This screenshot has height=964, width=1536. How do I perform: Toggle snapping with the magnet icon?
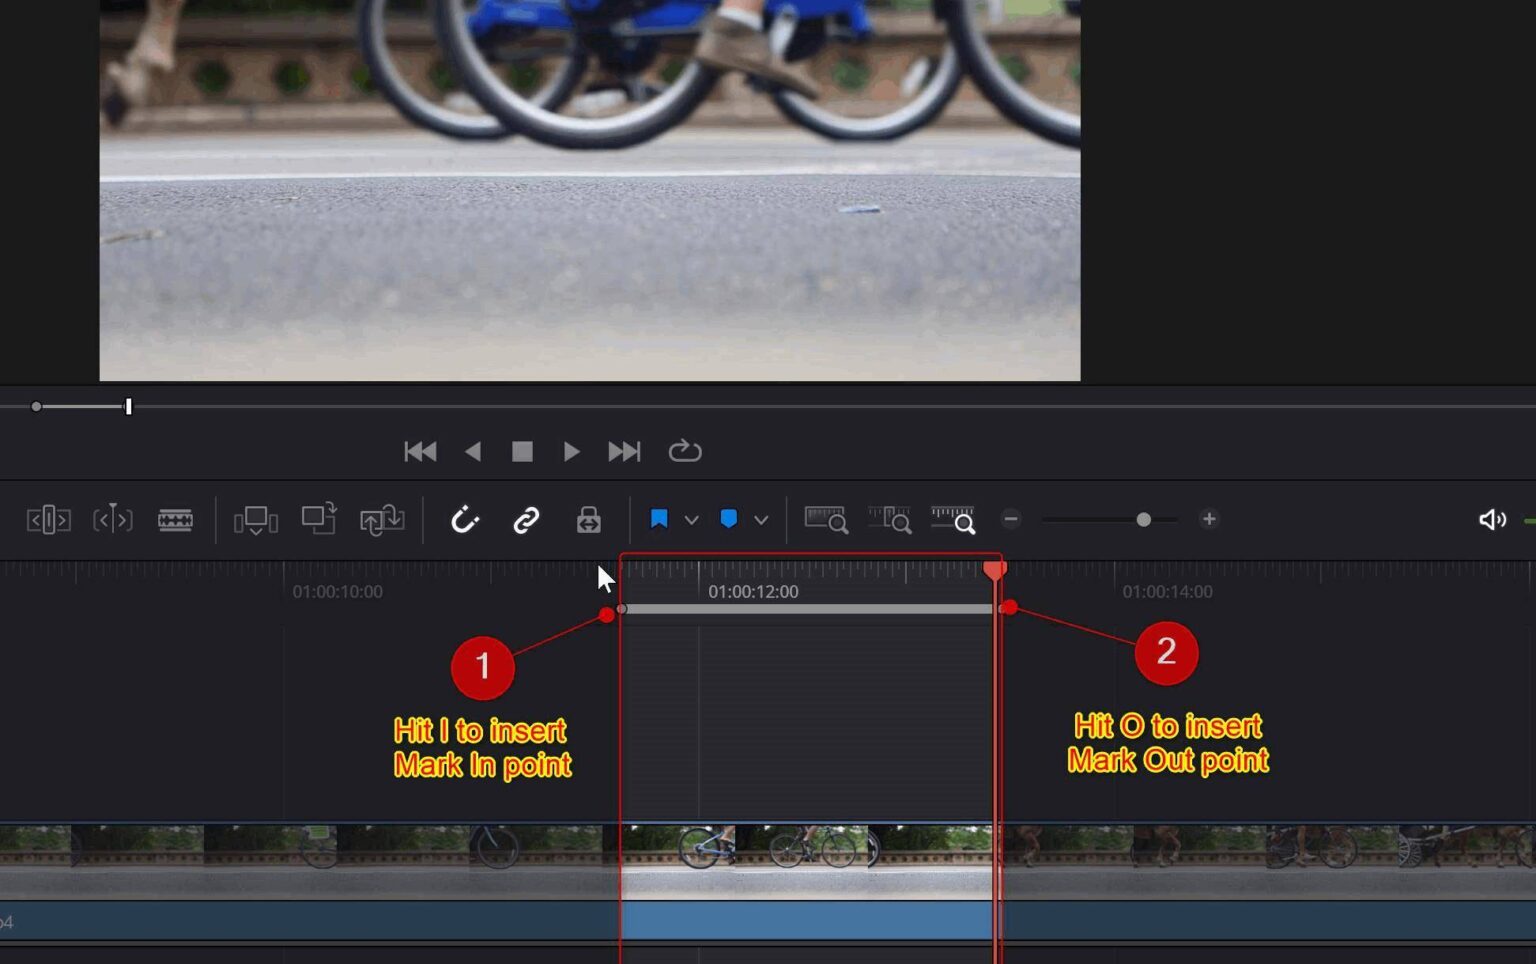465,519
